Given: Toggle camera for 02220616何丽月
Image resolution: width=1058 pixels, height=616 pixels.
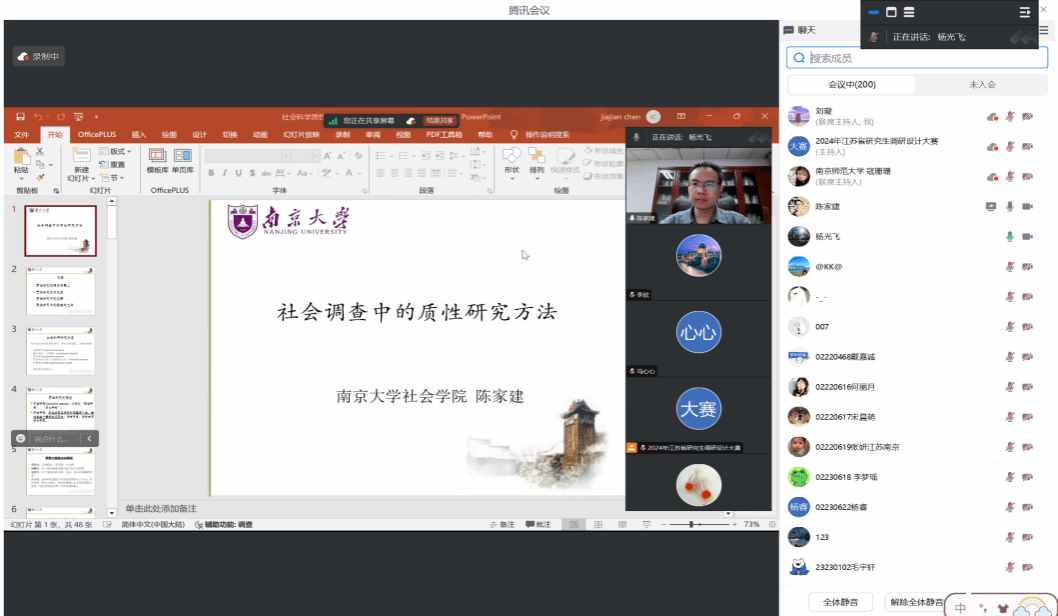Looking at the screenshot, I should [1028, 387].
